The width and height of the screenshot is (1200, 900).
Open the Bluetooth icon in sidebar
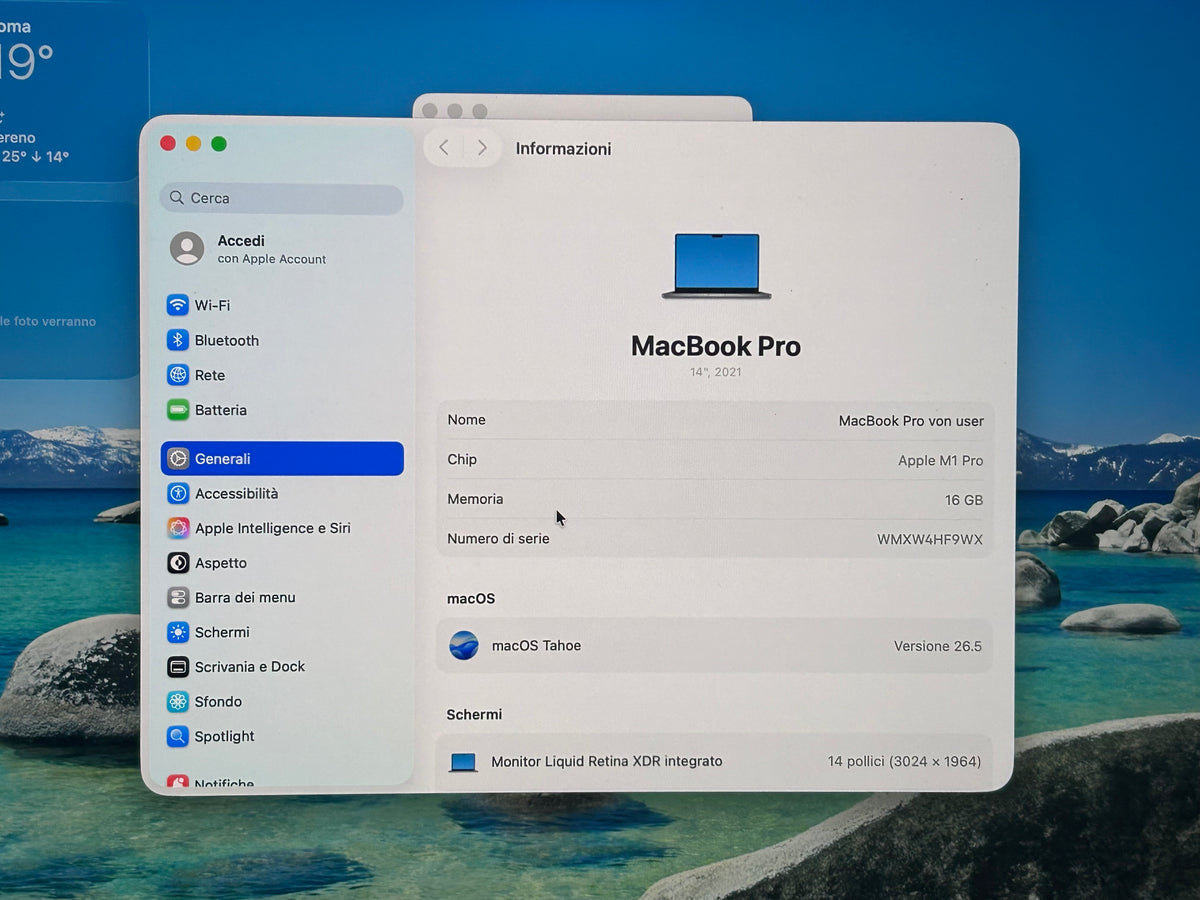coord(178,340)
